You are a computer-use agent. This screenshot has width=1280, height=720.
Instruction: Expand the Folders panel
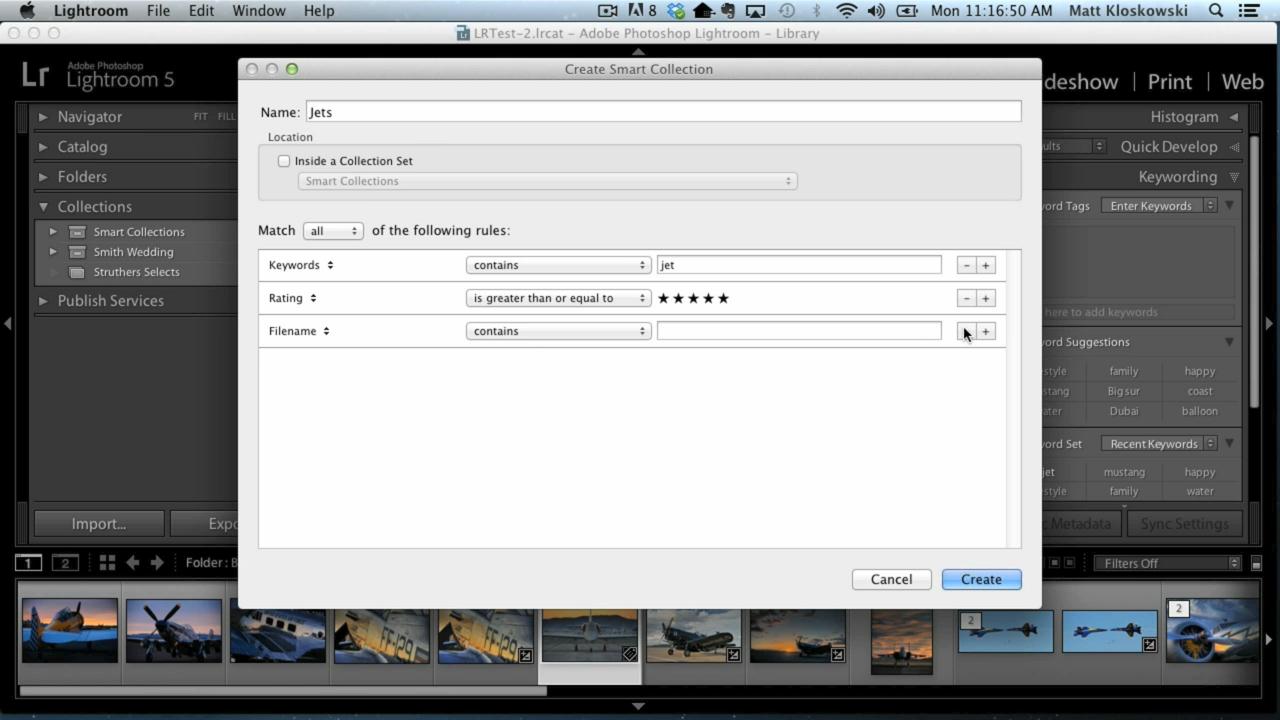pyautogui.click(x=43, y=177)
